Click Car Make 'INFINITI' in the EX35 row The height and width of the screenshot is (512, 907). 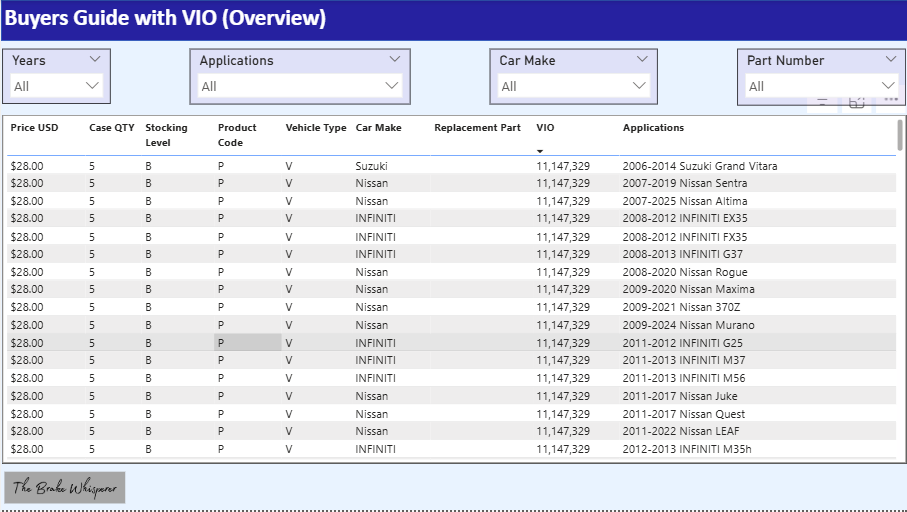coord(375,219)
